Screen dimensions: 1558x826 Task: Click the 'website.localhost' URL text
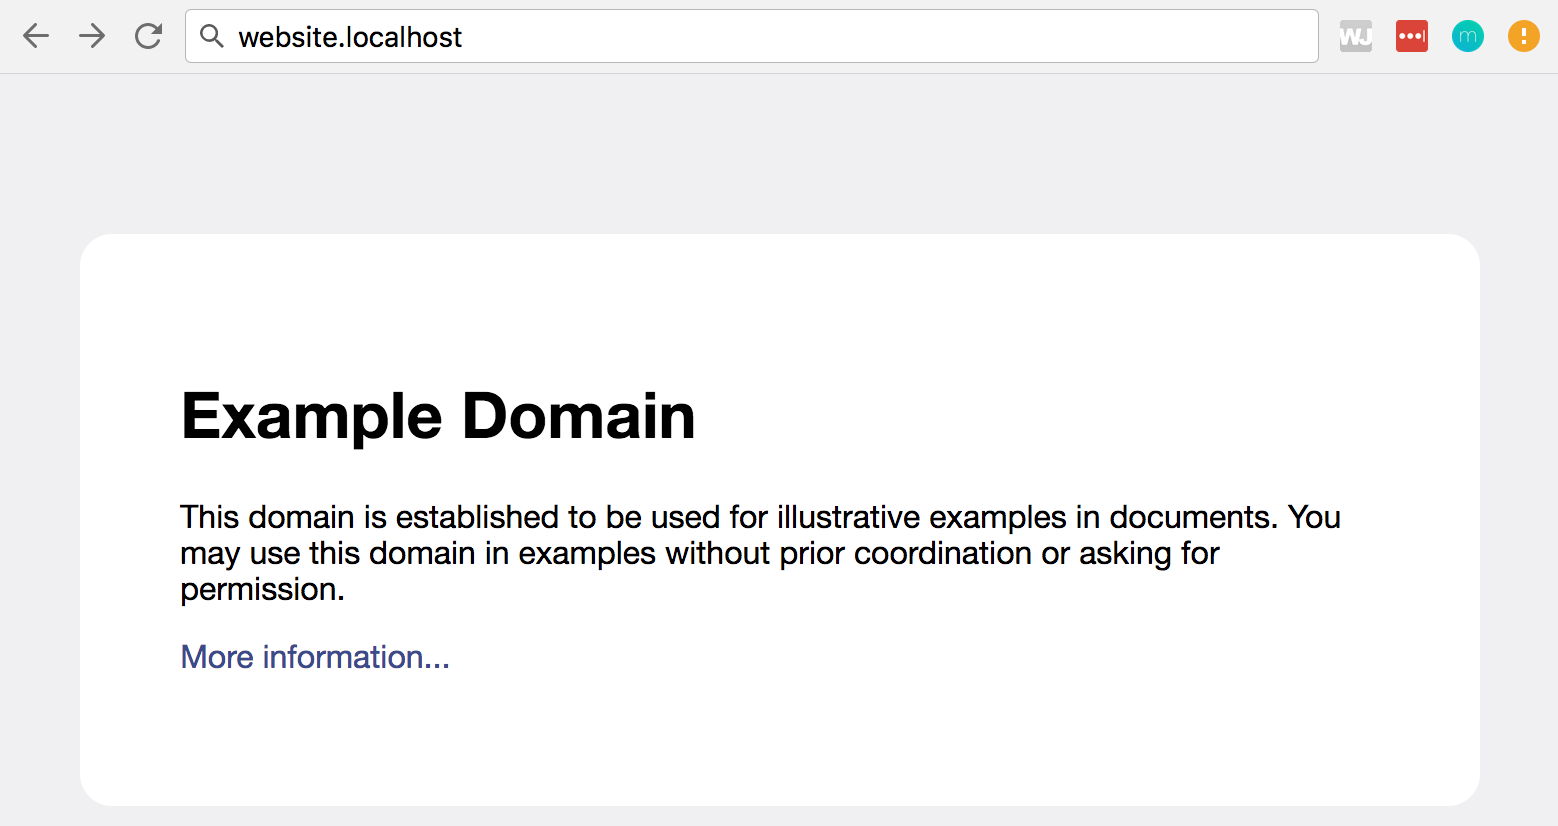[x=350, y=38]
